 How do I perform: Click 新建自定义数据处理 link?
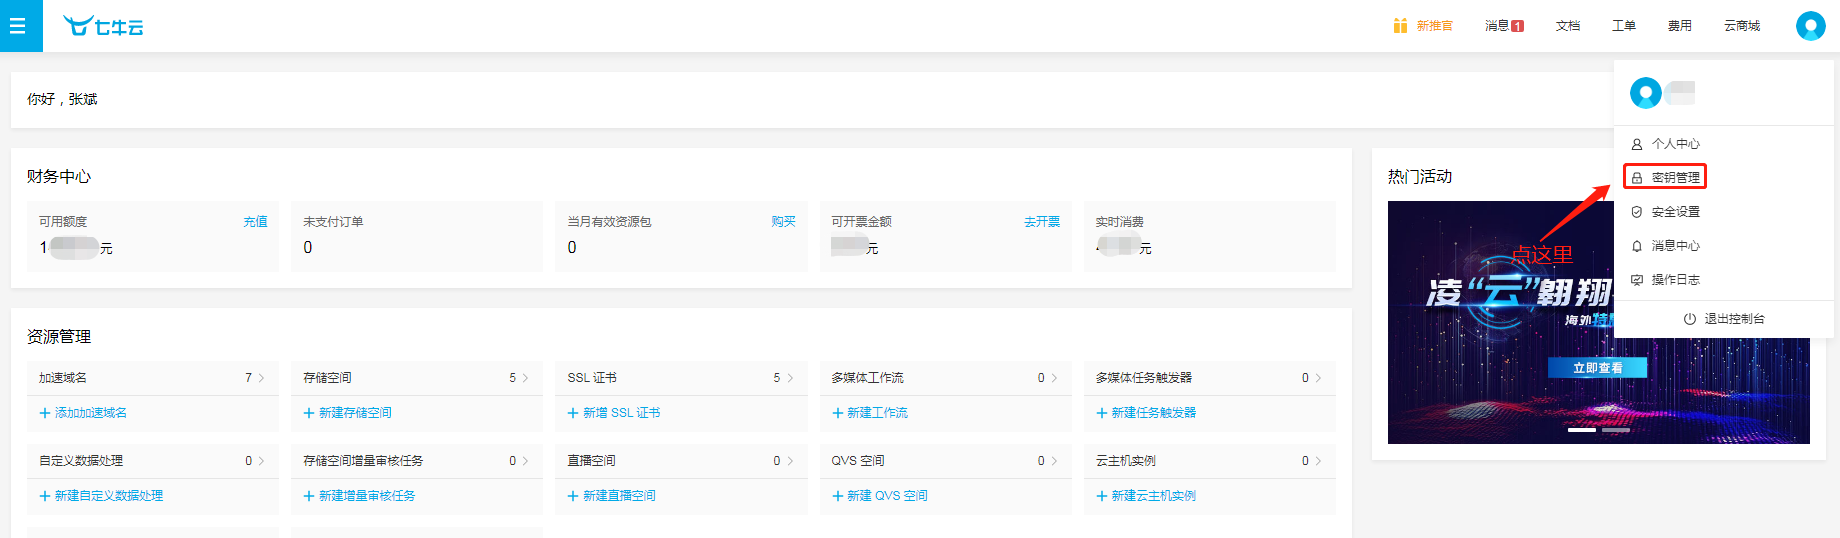point(101,496)
